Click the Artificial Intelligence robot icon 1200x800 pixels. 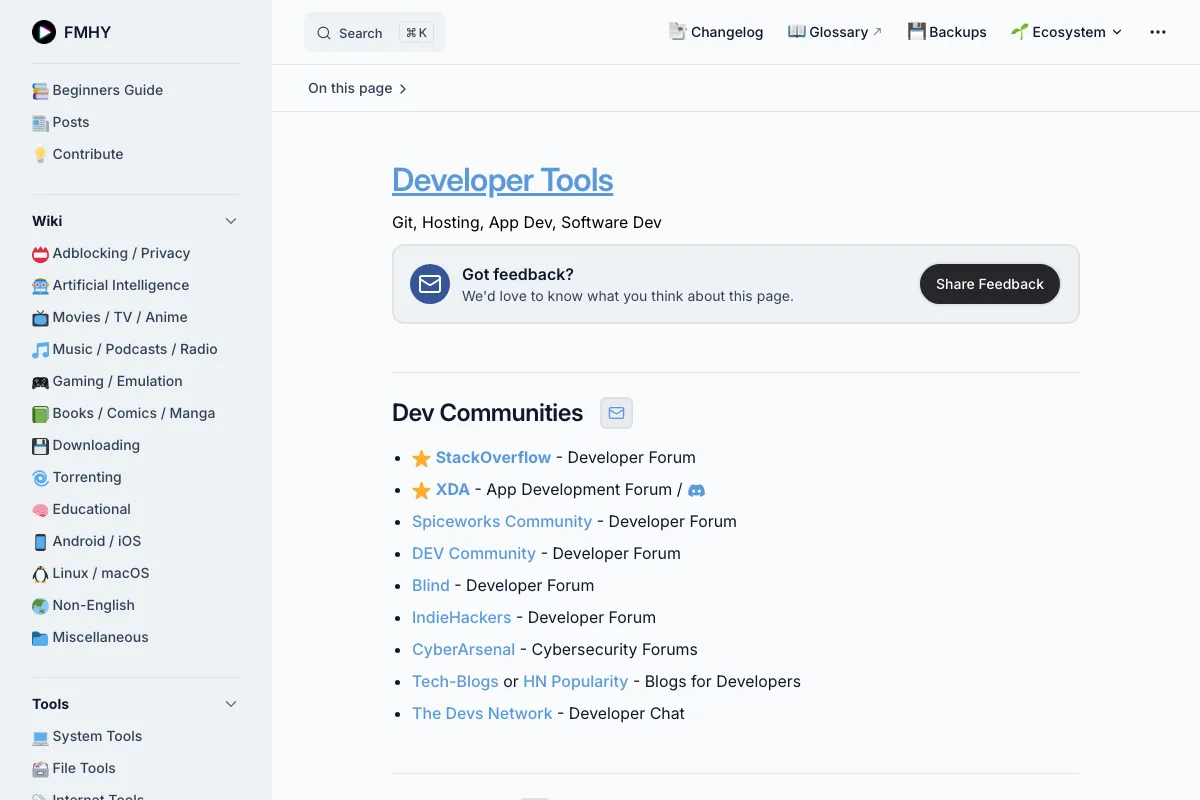click(x=40, y=286)
